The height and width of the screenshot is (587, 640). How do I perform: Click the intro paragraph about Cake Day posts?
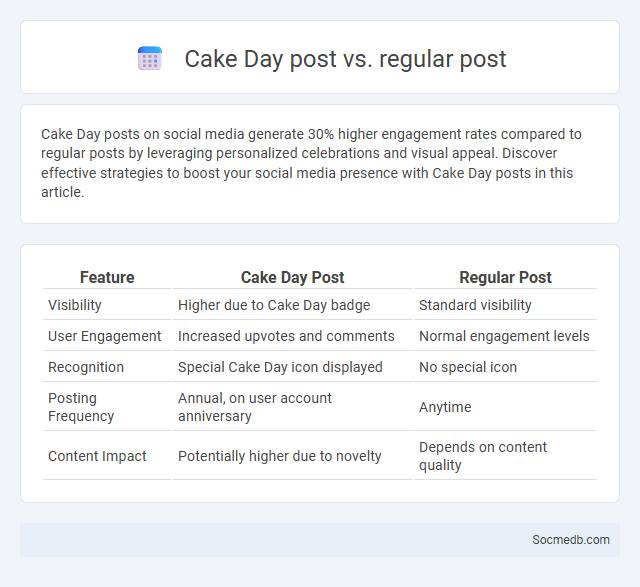(x=311, y=163)
